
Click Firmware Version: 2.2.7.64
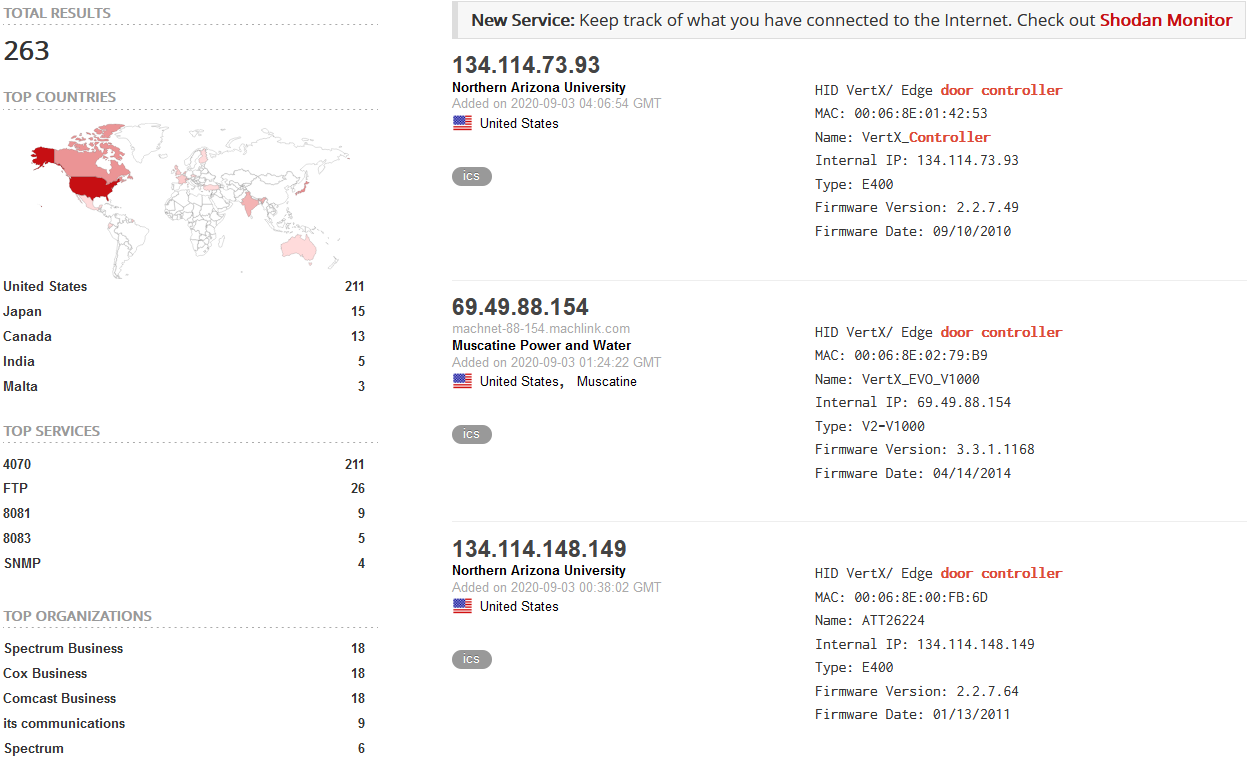(917, 692)
